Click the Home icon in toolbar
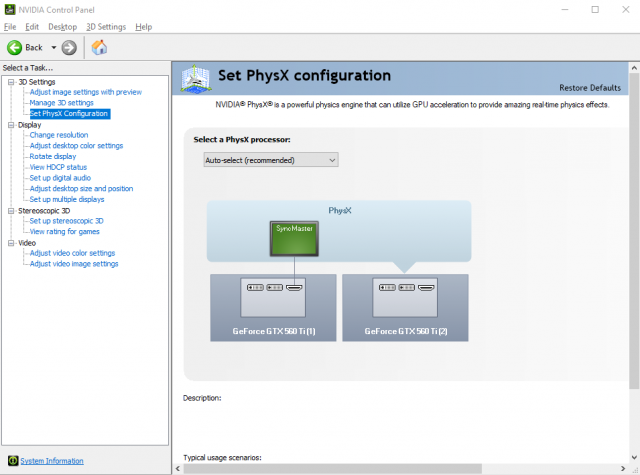Screen dimensions: 640x475 click(100, 47)
